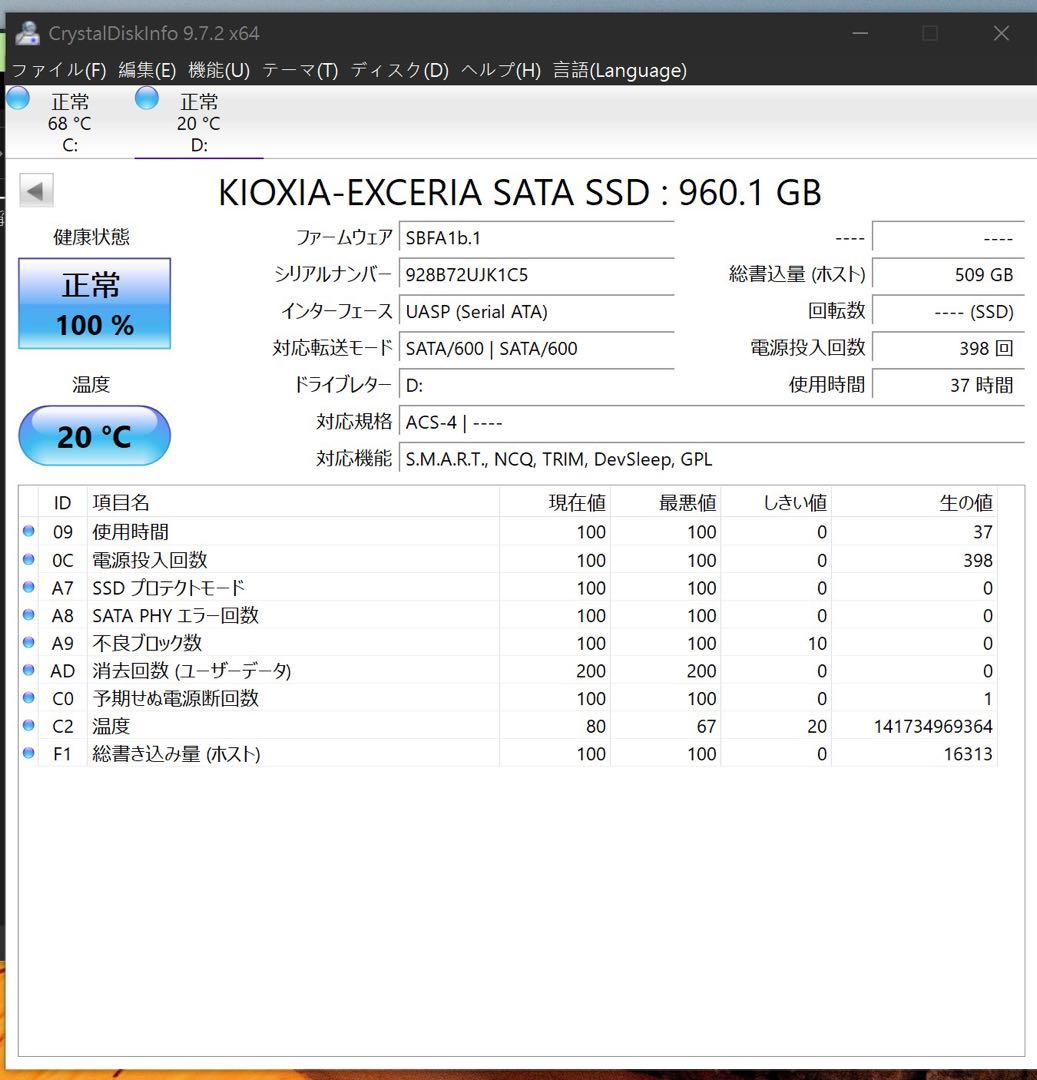Open the ヘルプ(H) menu
The width and height of the screenshot is (1037, 1080).
[x=501, y=70]
